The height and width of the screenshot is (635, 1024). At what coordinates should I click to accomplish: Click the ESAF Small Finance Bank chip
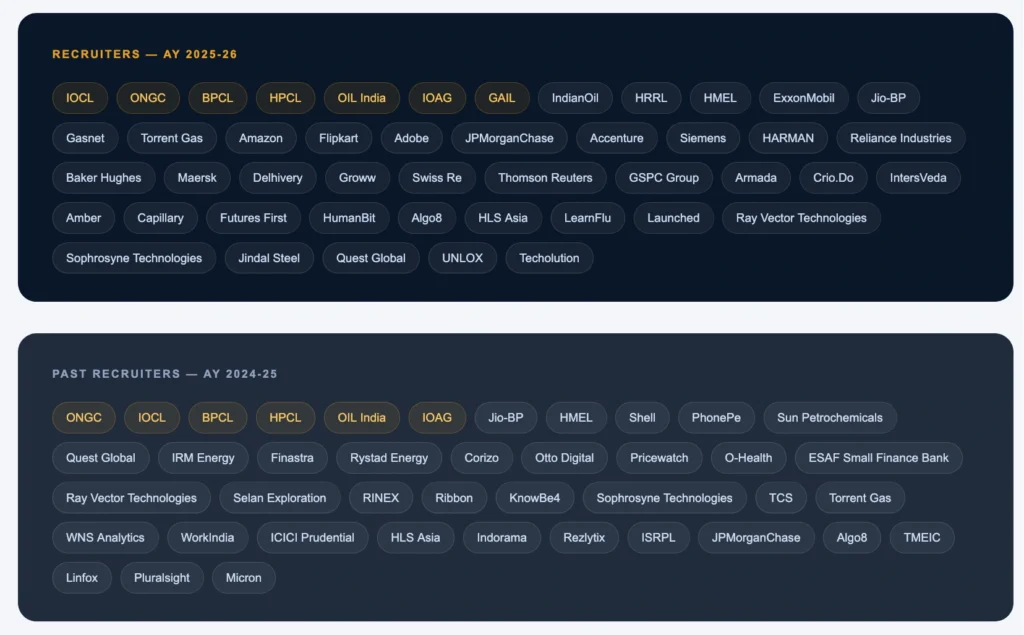pos(878,458)
